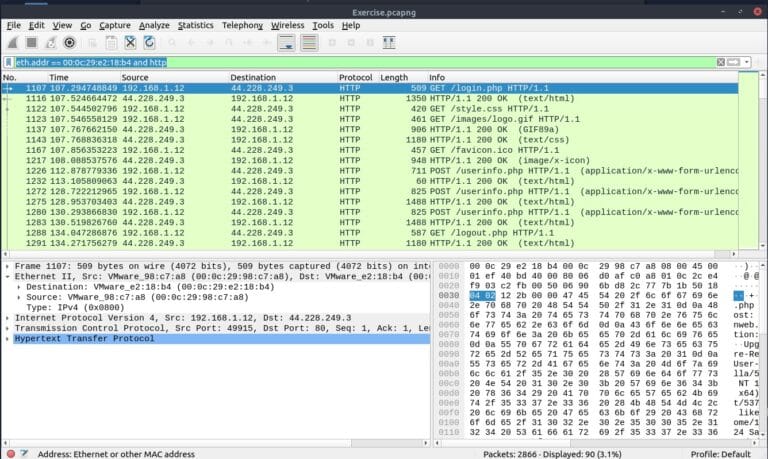Viewport: 768px width, 459px height.
Task: Open capture file properties status icon
Action: (24, 454)
